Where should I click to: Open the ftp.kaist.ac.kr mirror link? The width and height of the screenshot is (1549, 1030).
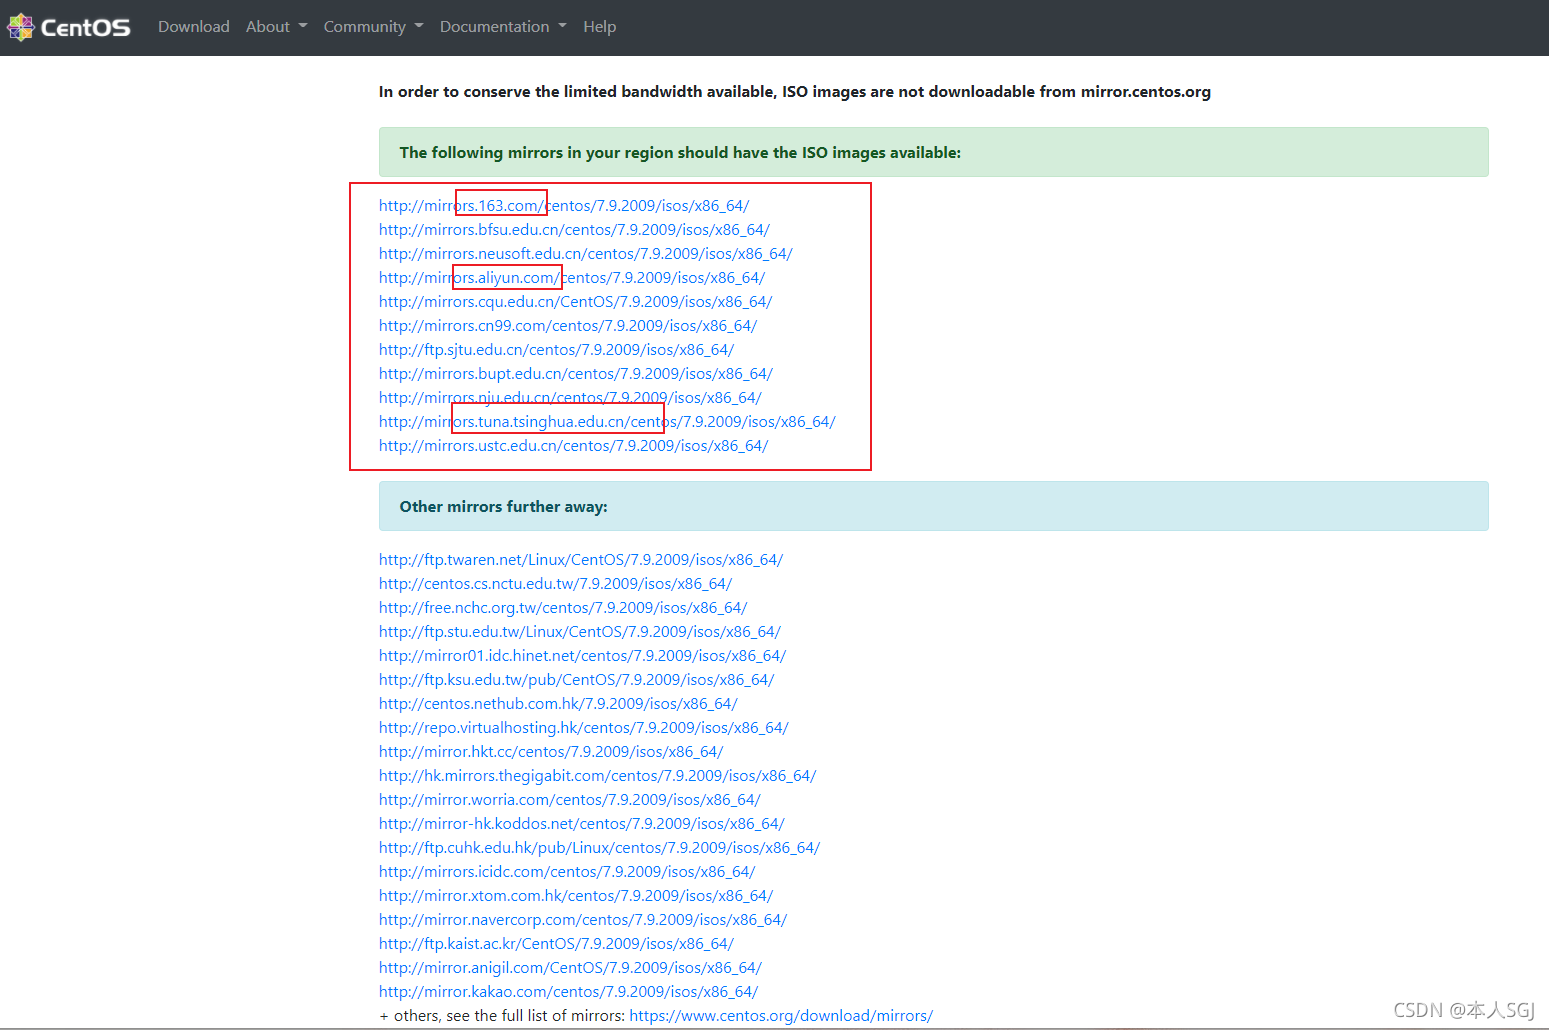[557, 944]
